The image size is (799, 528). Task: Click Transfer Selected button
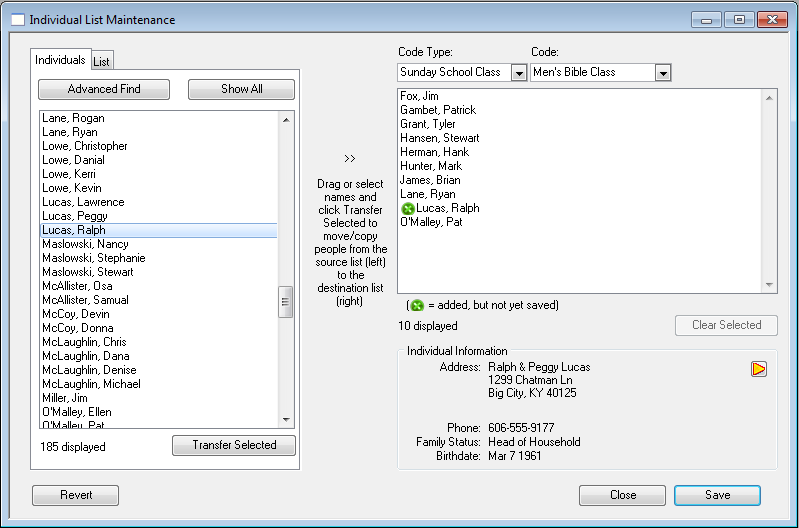(234, 445)
